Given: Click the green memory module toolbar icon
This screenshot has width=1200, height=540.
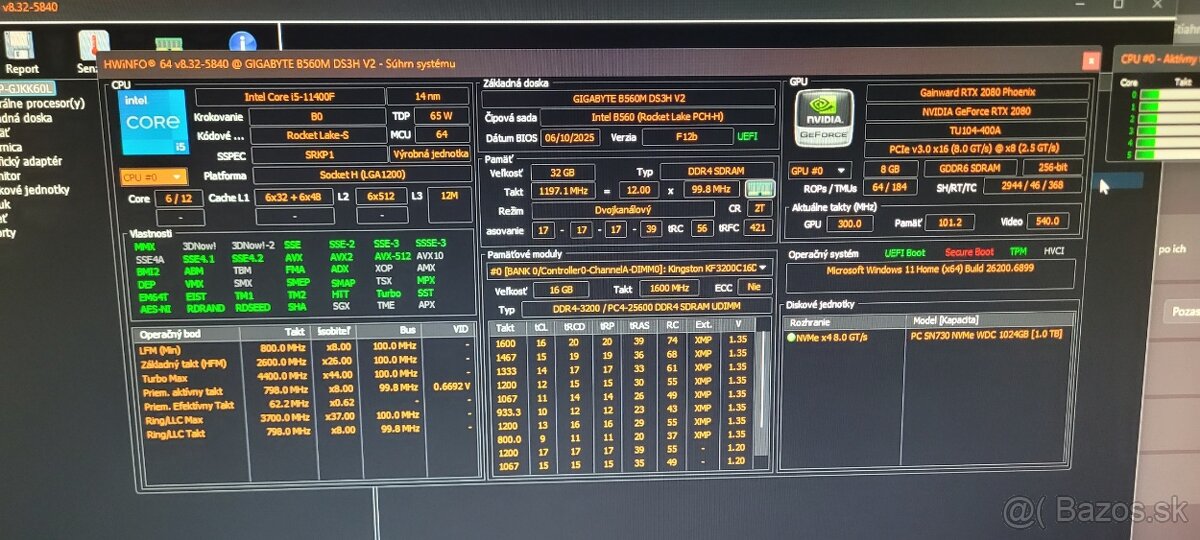Looking at the screenshot, I should 168,45.
